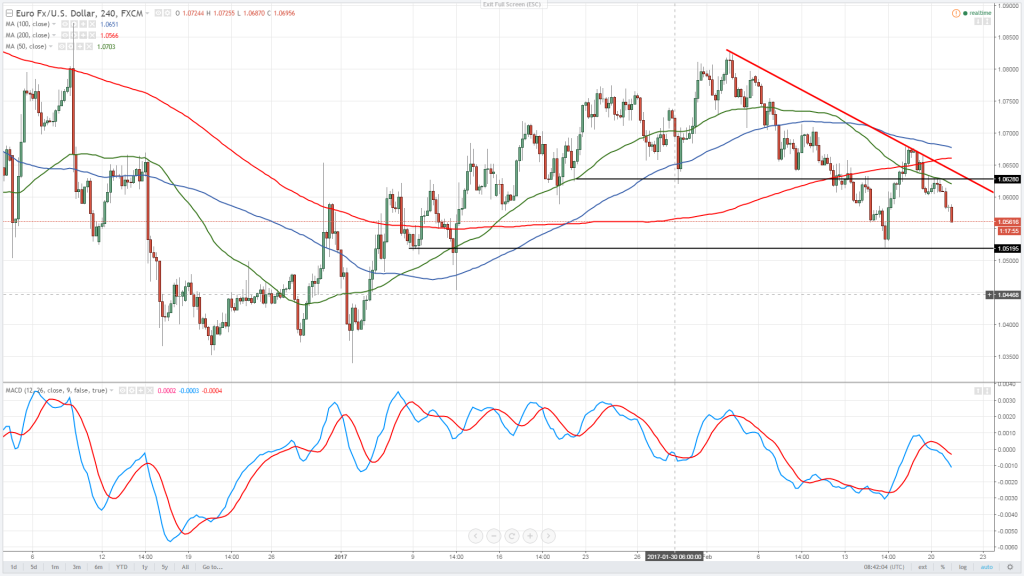Click the MACD value -0.0004
Viewport: 1024px width, 576px height.
212,391
